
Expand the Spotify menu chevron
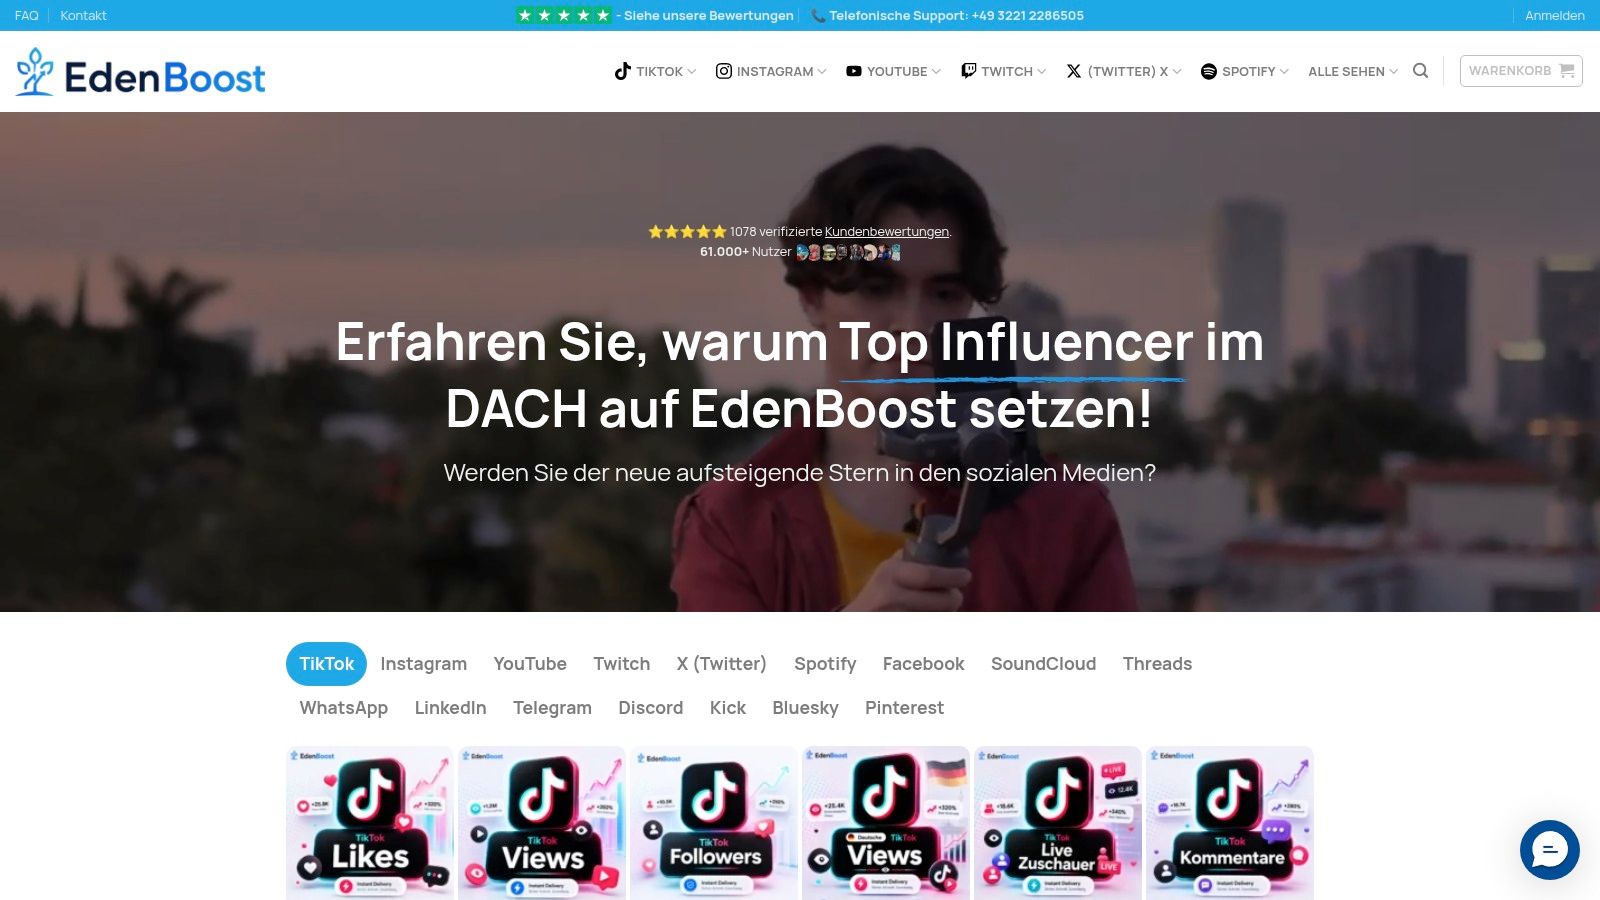click(1284, 72)
